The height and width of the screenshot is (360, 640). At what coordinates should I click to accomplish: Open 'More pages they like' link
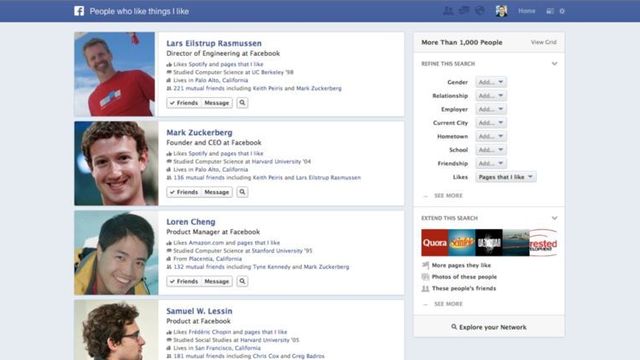[x=461, y=265]
